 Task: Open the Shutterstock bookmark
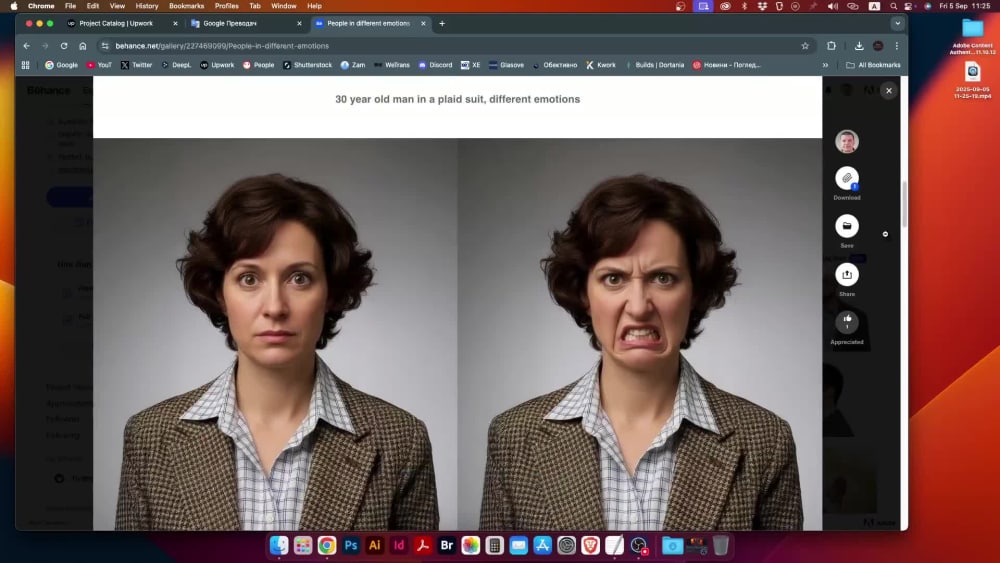click(307, 65)
